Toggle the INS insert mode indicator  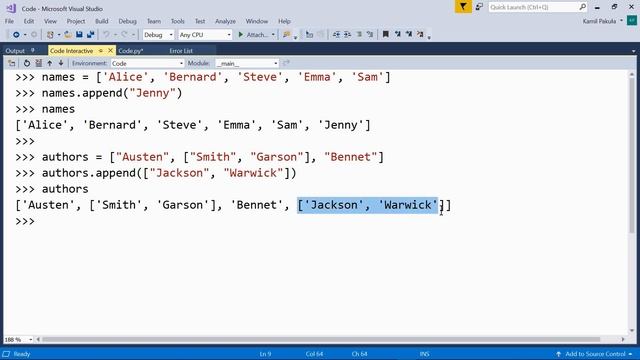click(424, 354)
